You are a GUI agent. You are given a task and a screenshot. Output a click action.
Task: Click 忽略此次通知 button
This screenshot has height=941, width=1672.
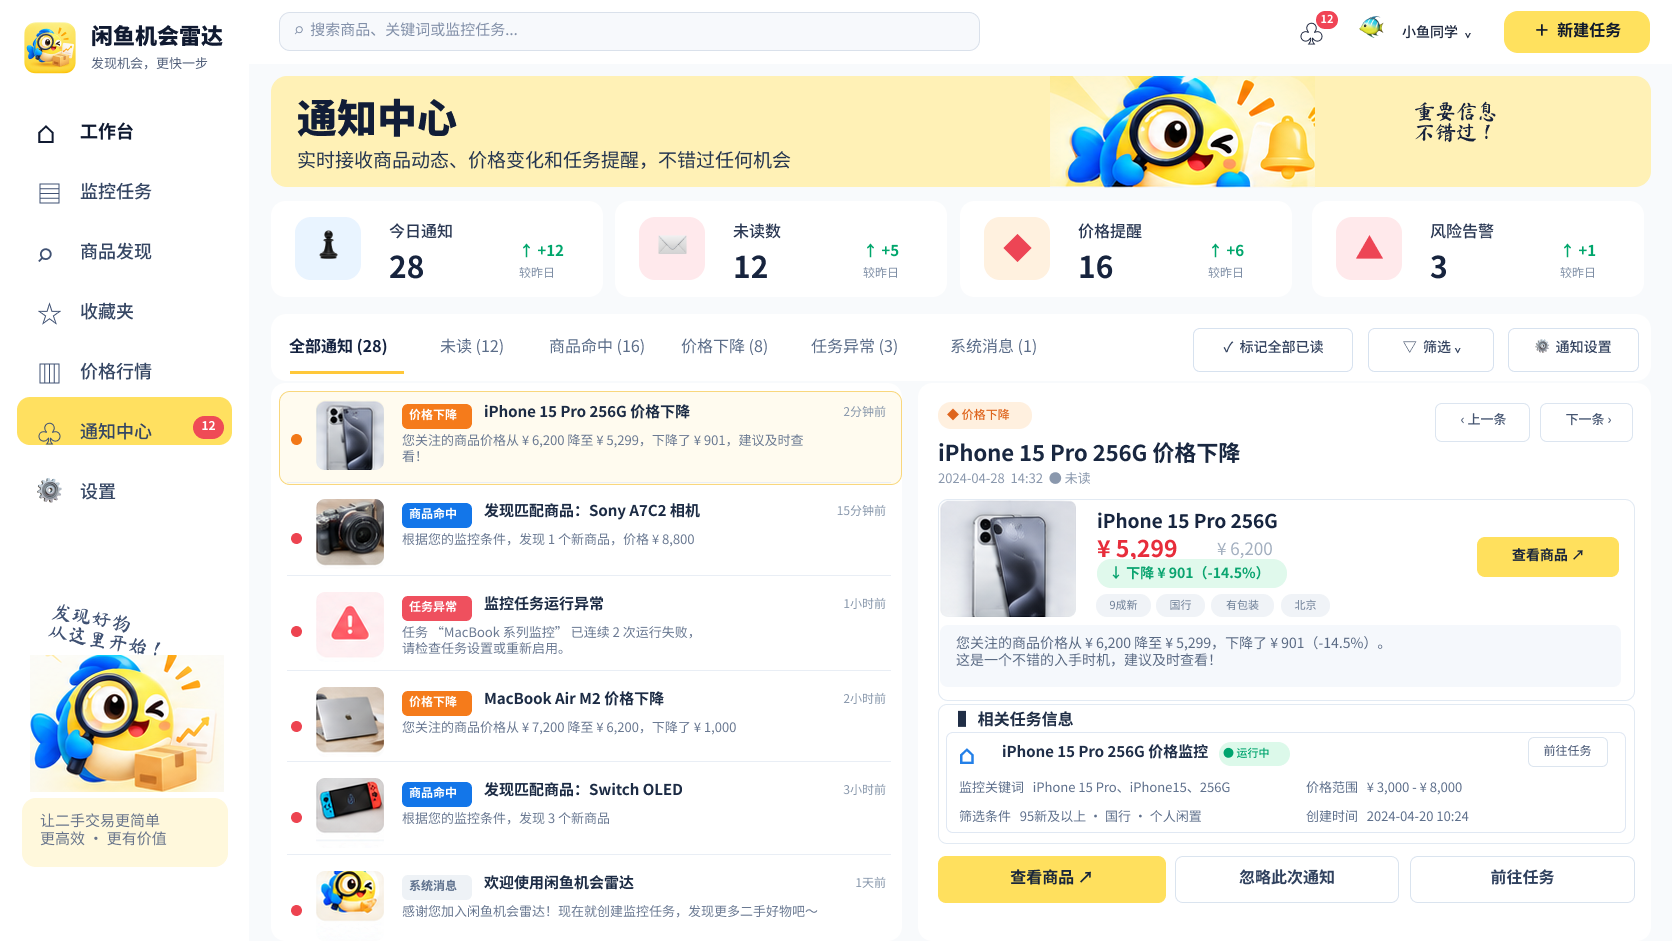(1286, 879)
